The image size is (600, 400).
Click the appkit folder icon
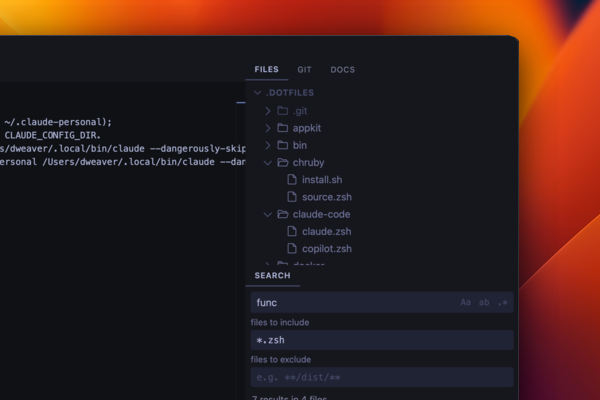pos(282,128)
